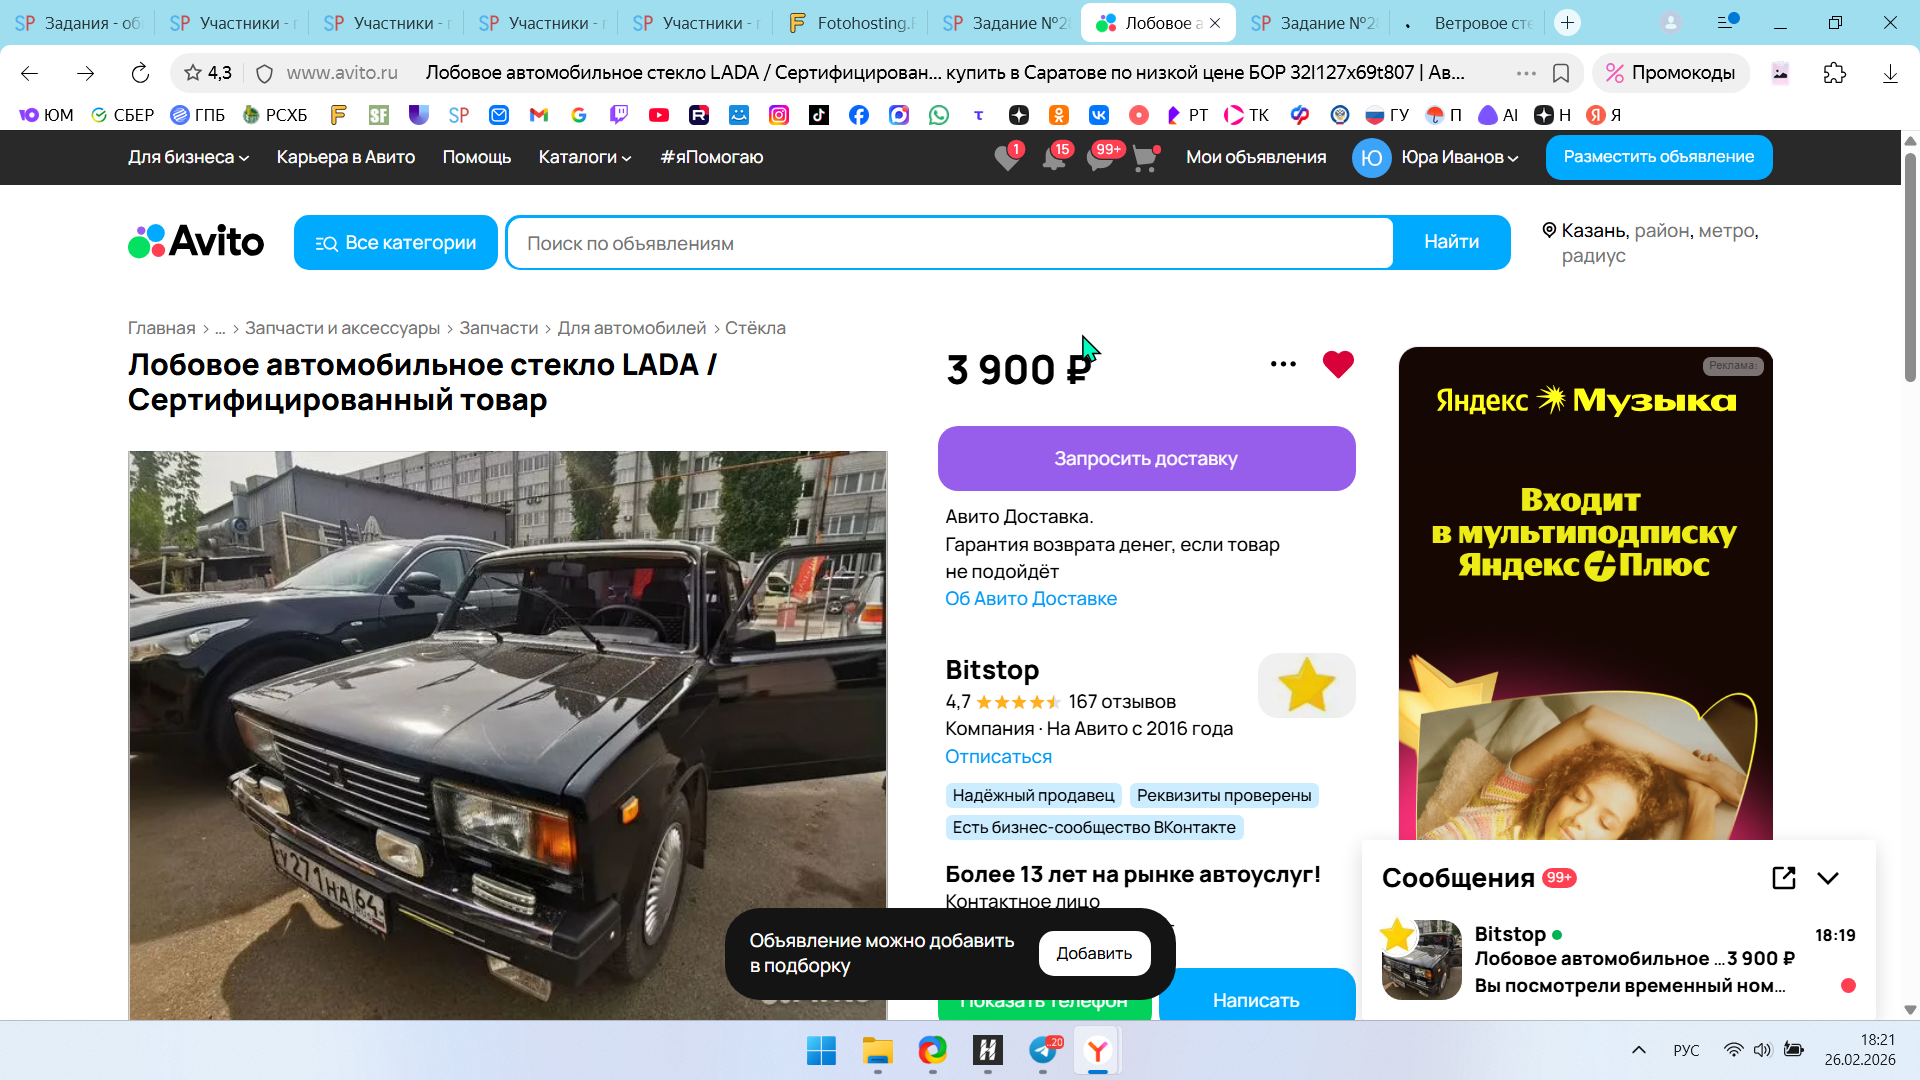Open Об Авито Доставке link
This screenshot has width=1920, height=1080.
(x=1031, y=599)
